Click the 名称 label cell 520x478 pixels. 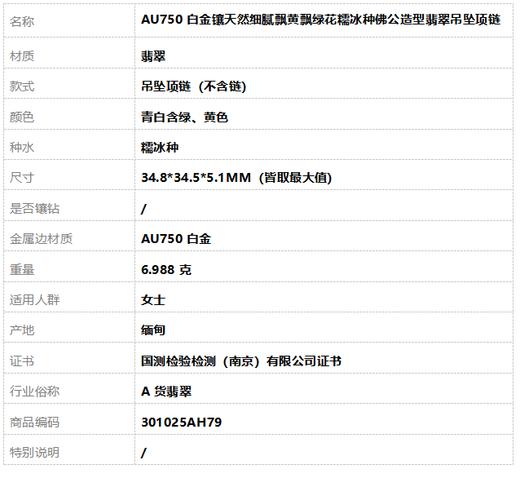pyautogui.click(x=22, y=22)
